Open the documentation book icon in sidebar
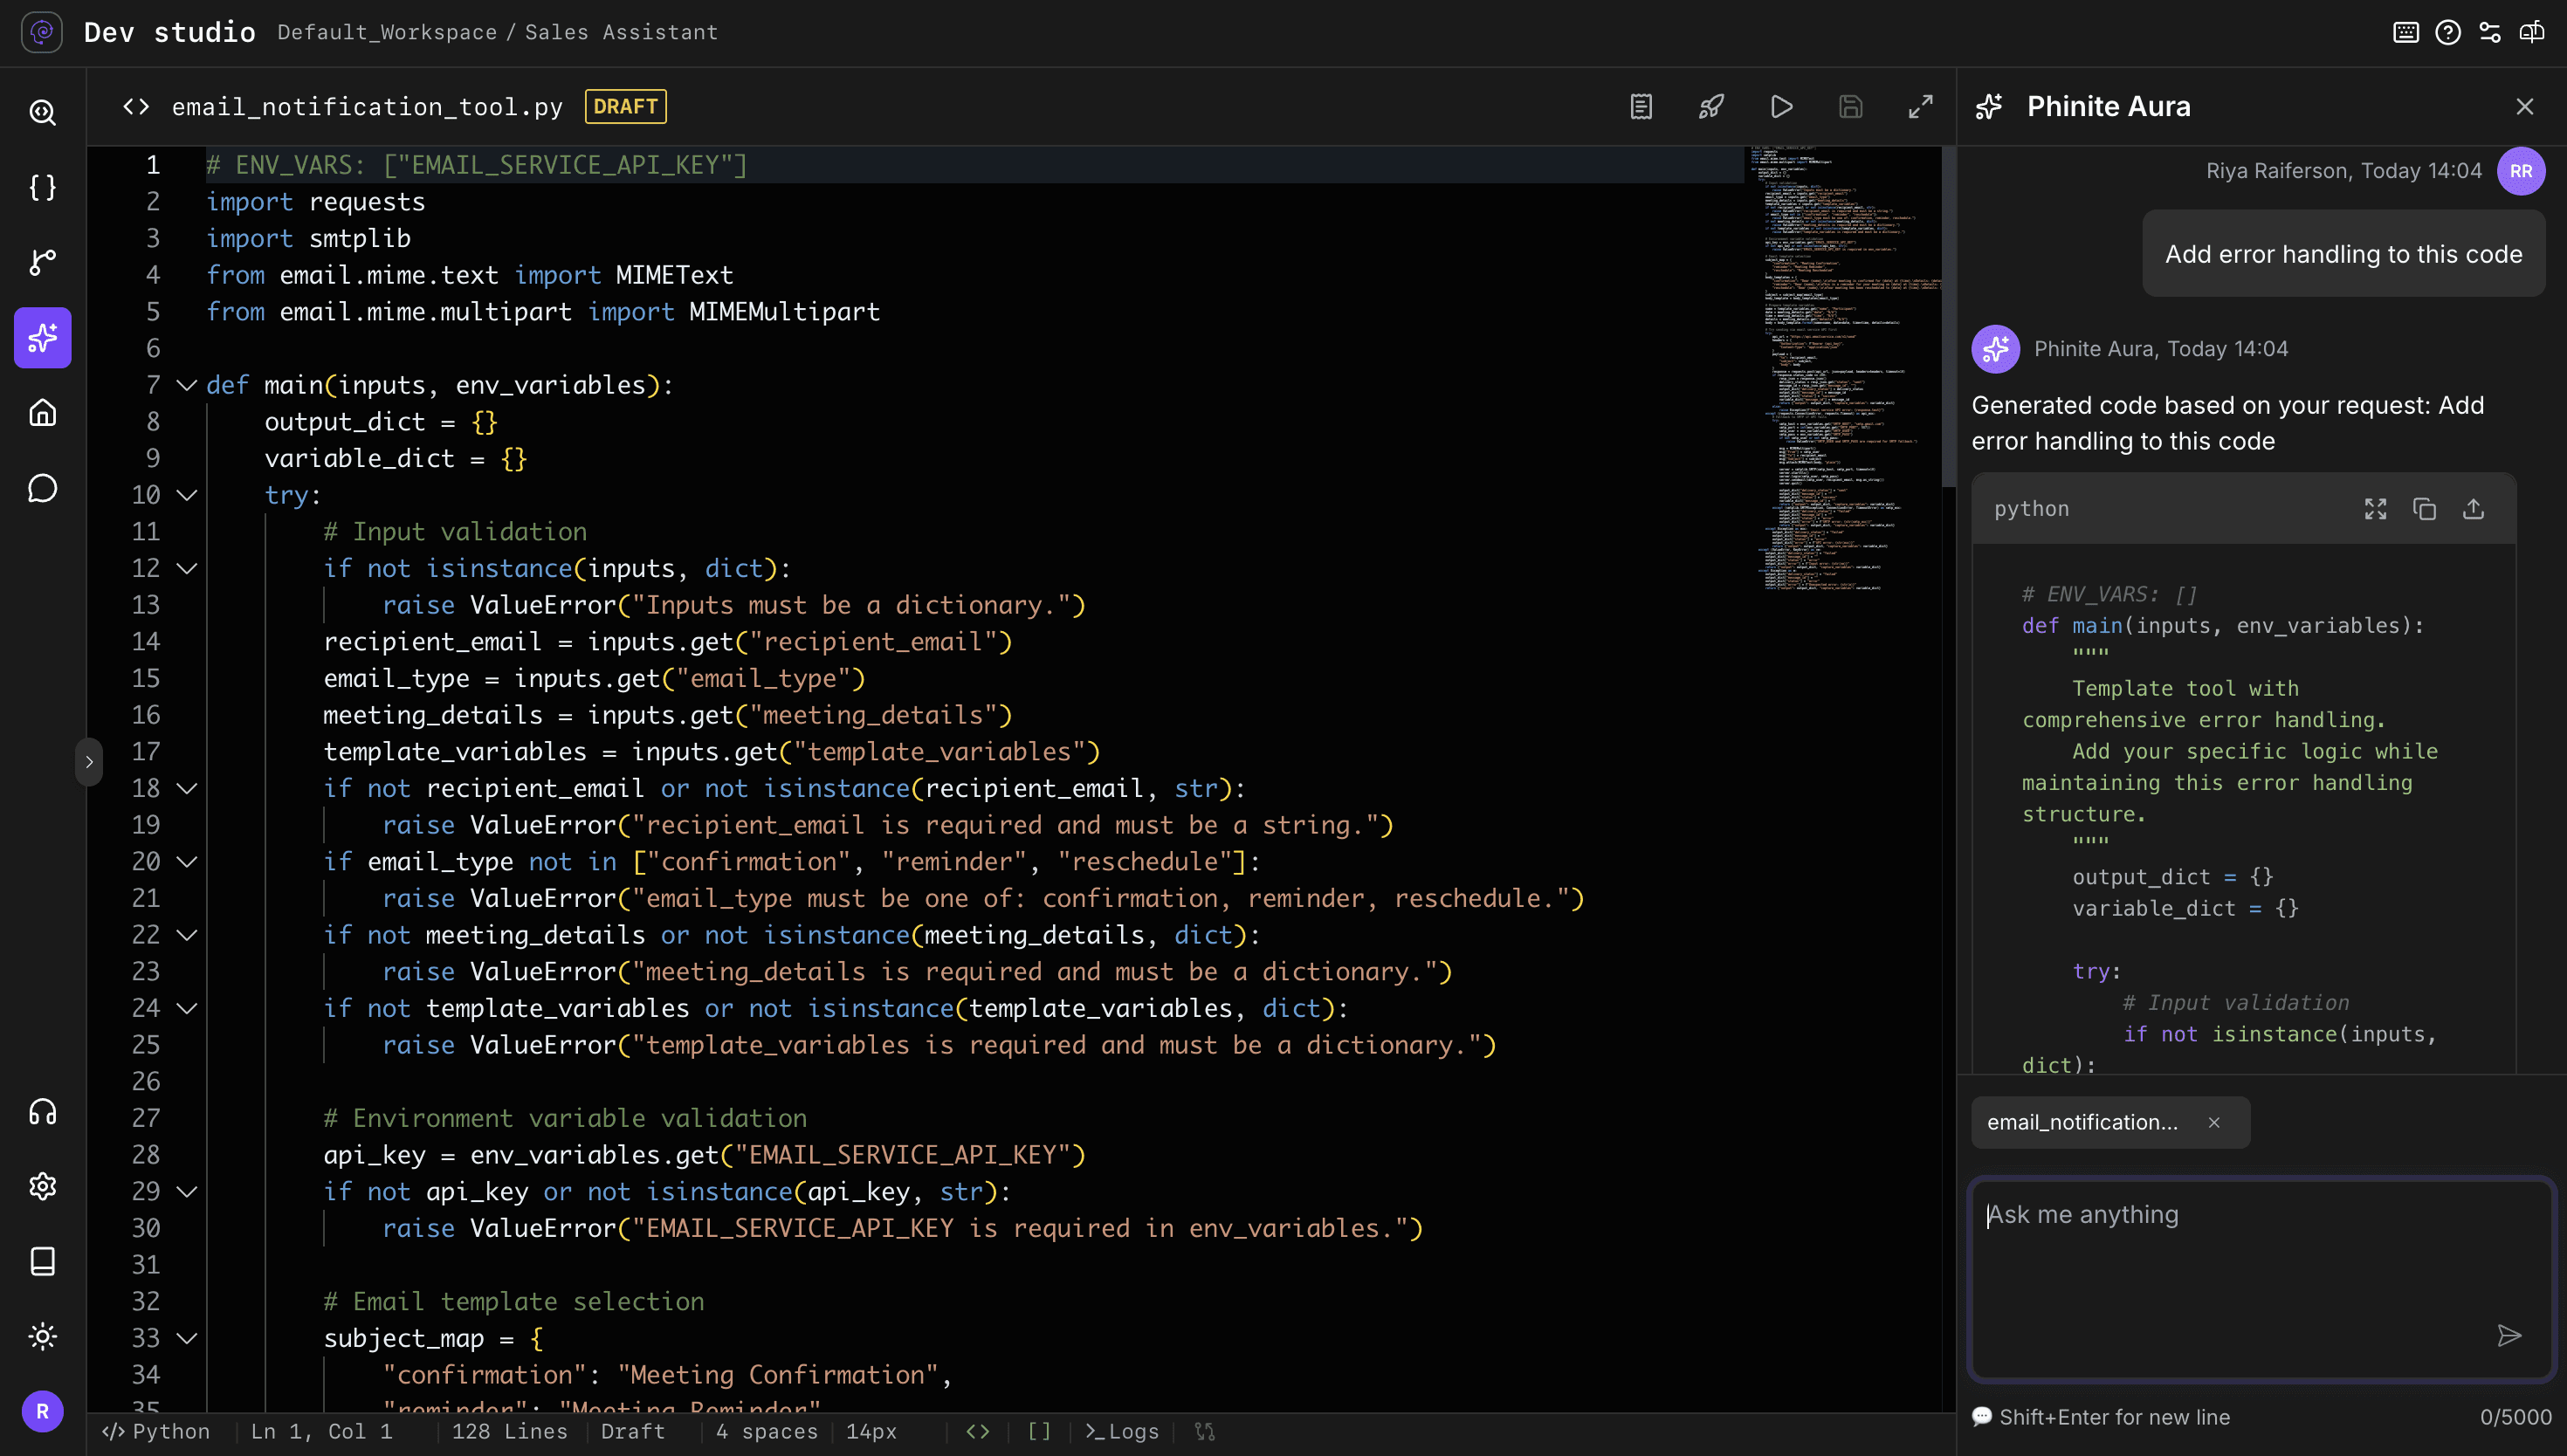This screenshot has width=2567, height=1456. click(x=43, y=1262)
